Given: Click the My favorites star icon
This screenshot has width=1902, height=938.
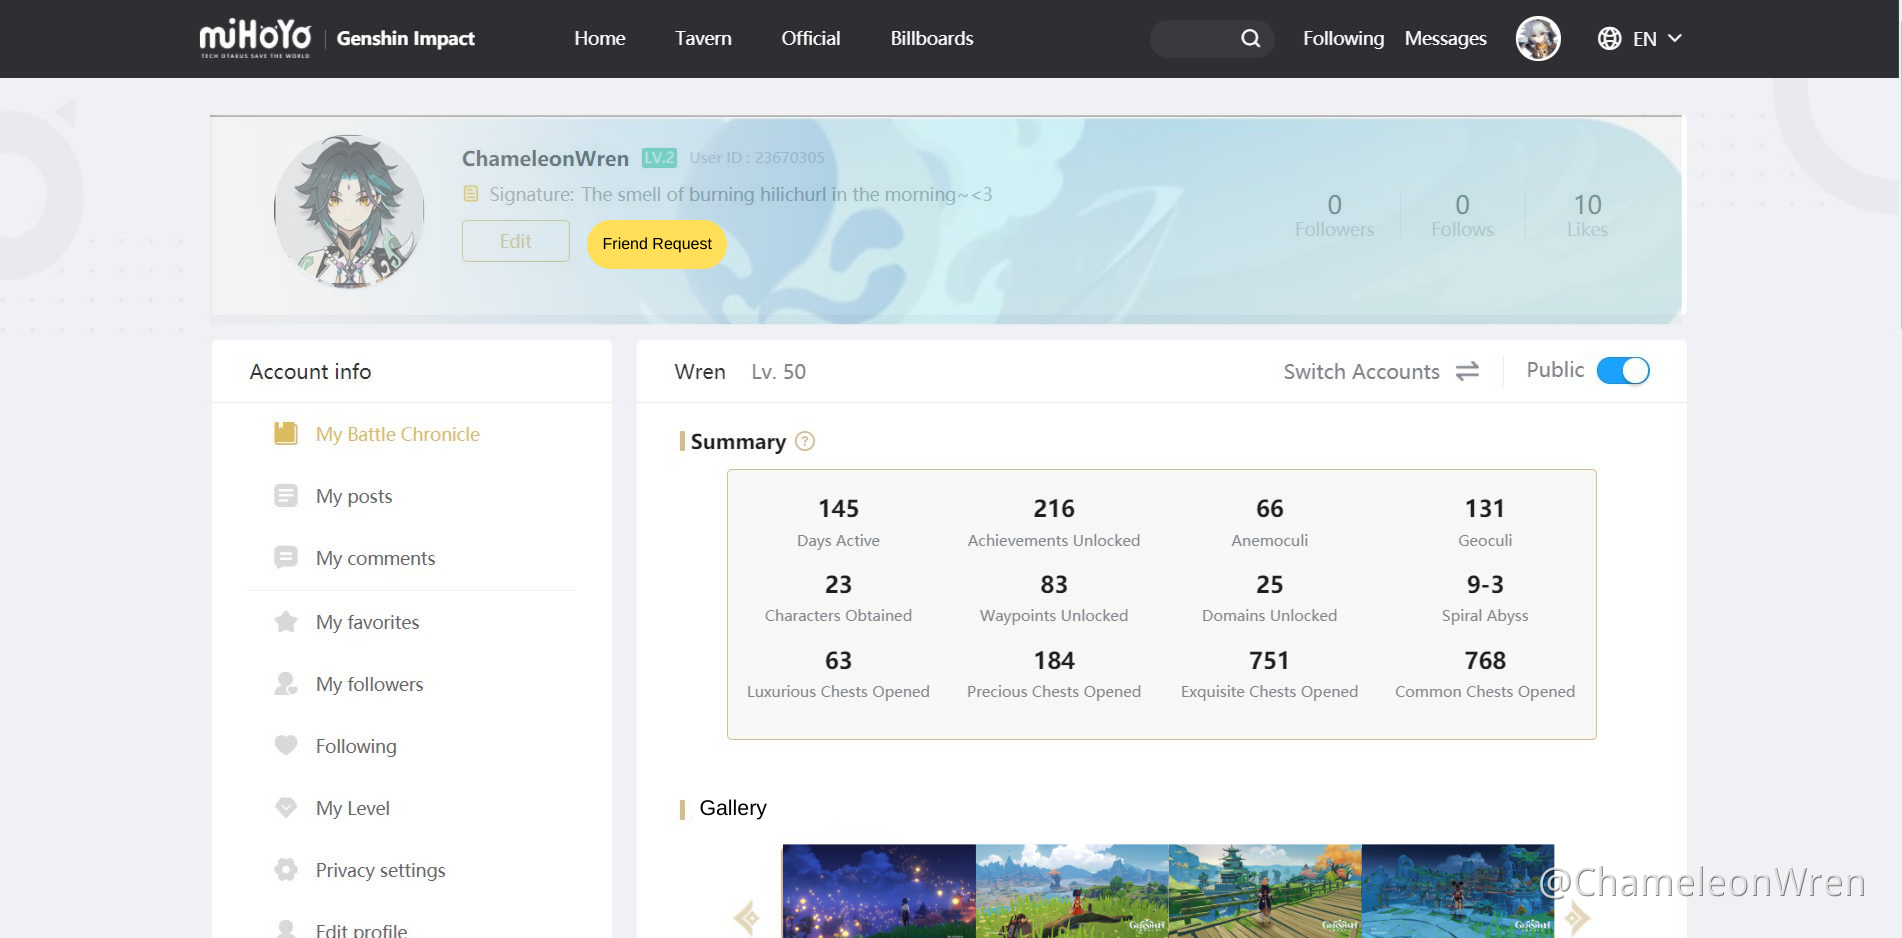Looking at the screenshot, I should (286, 622).
